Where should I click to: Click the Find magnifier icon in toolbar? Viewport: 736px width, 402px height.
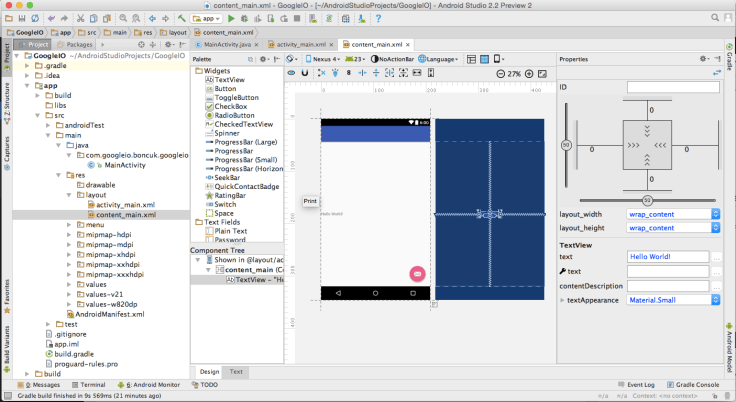tap(123, 18)
